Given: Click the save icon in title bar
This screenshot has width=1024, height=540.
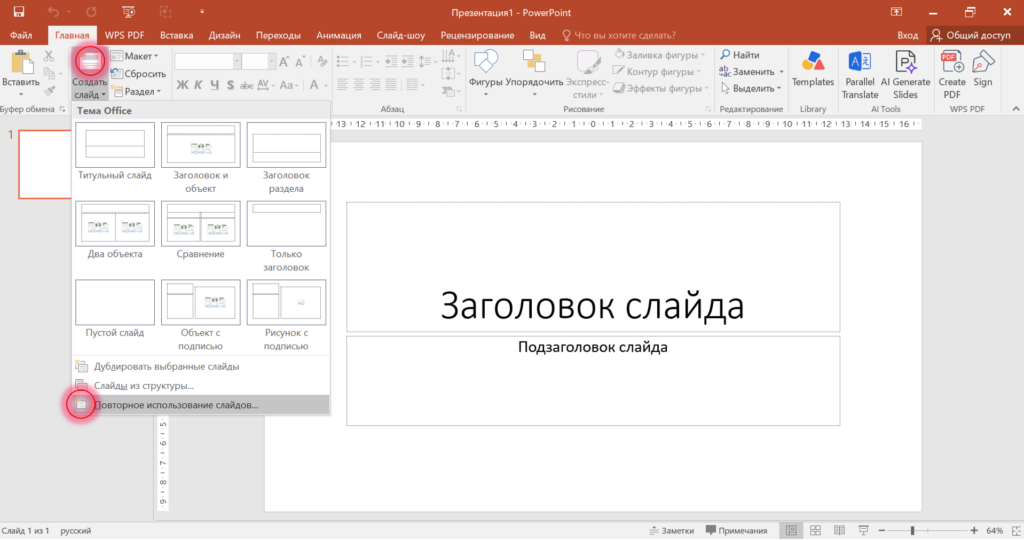Looking at the screenshot, I should [x=19, y=12].
